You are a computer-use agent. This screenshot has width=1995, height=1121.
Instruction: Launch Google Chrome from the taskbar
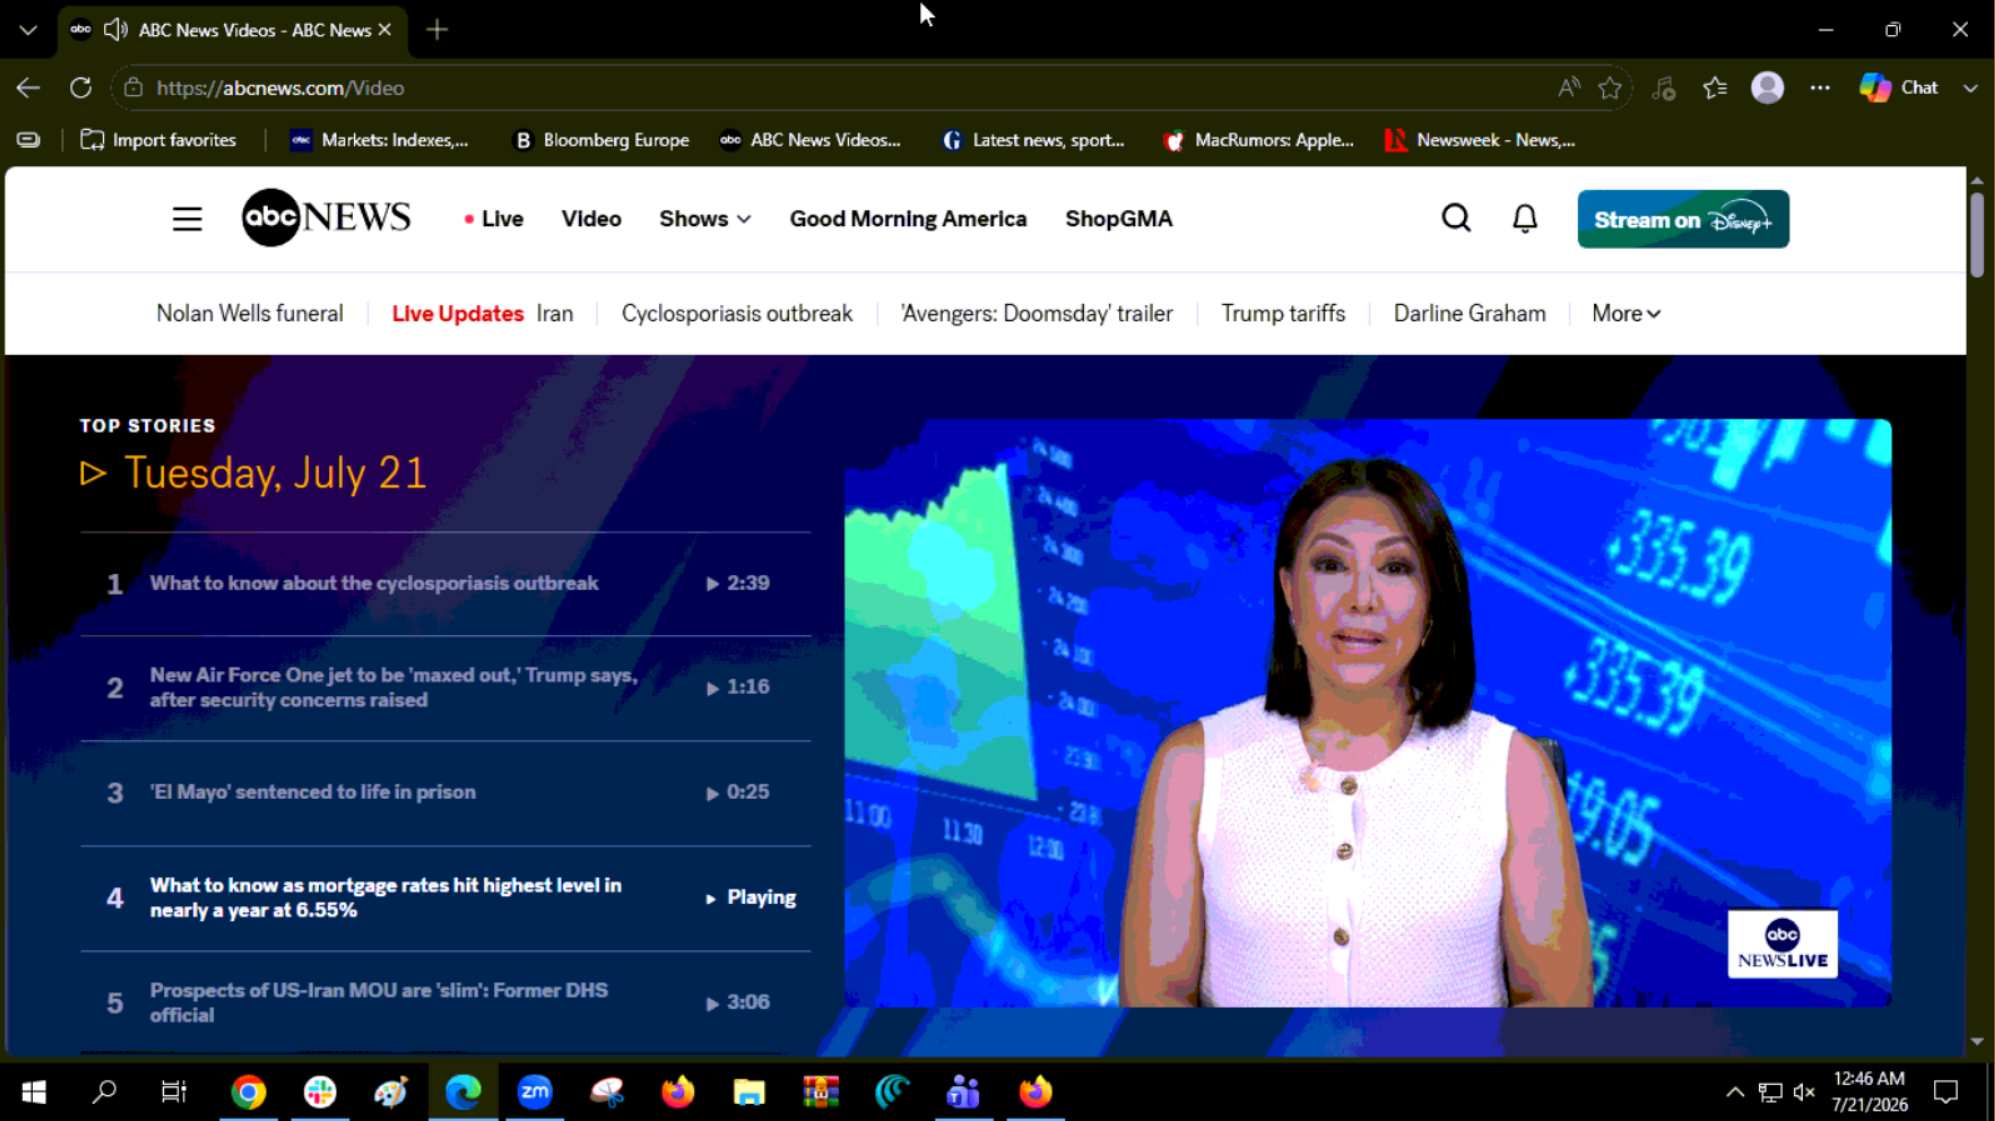[x=248, y=1092]
